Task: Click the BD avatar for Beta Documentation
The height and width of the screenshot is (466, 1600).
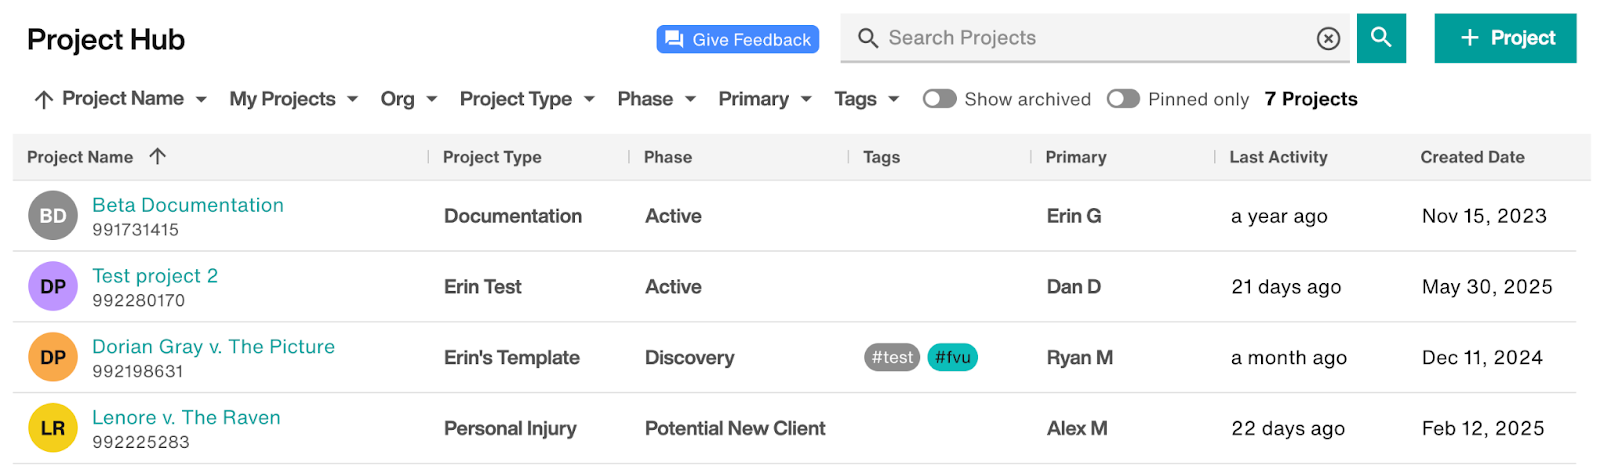Action: [53, 216]
